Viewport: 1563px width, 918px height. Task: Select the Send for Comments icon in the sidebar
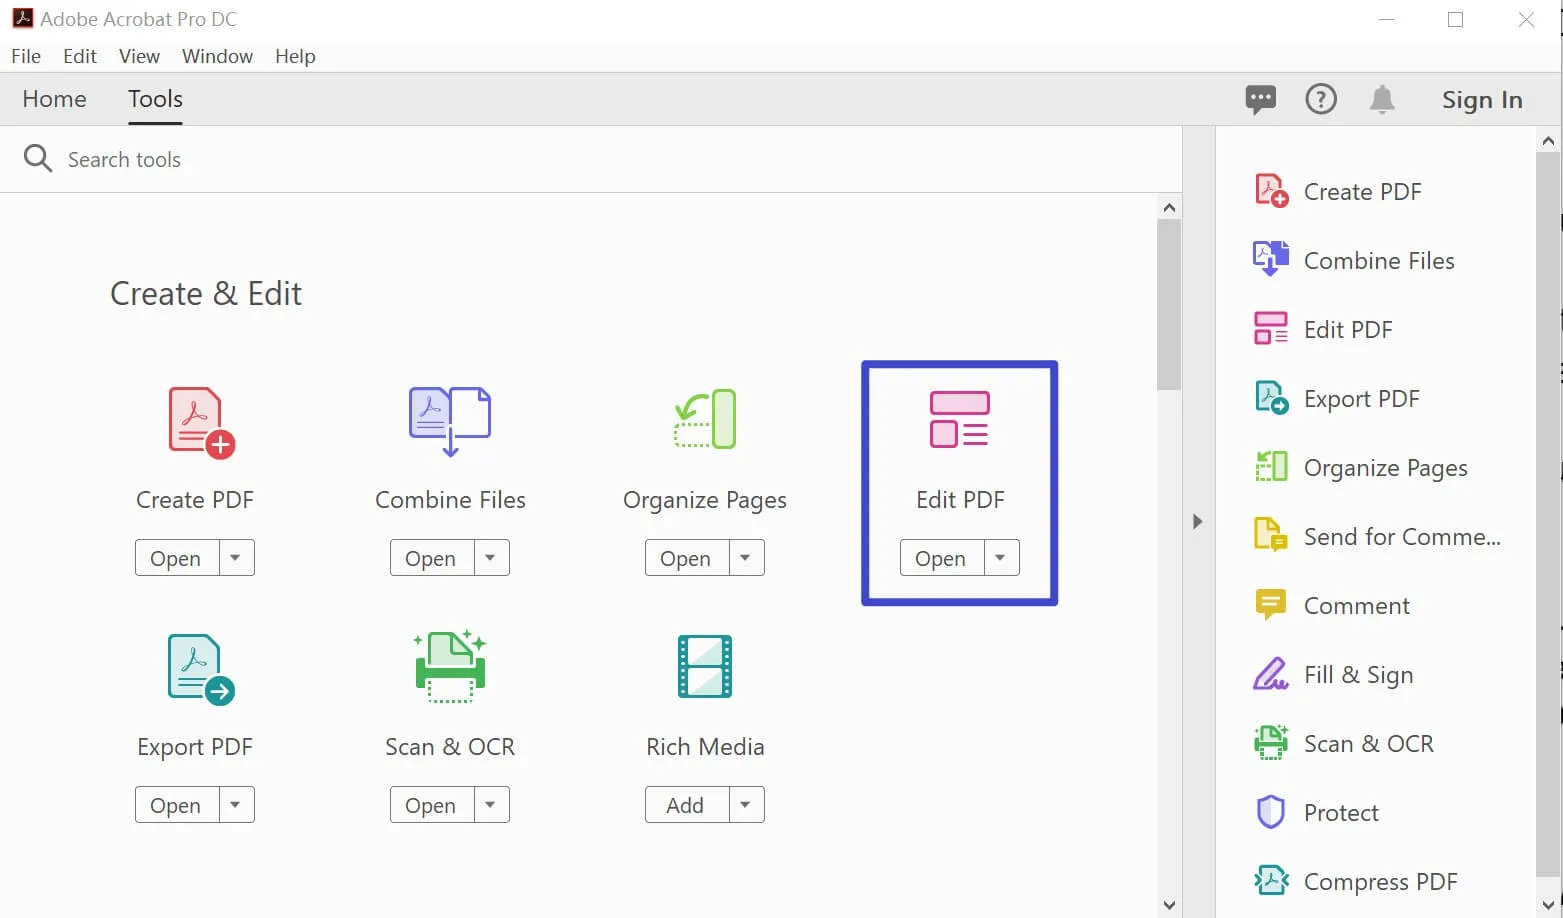(1271, 535)
